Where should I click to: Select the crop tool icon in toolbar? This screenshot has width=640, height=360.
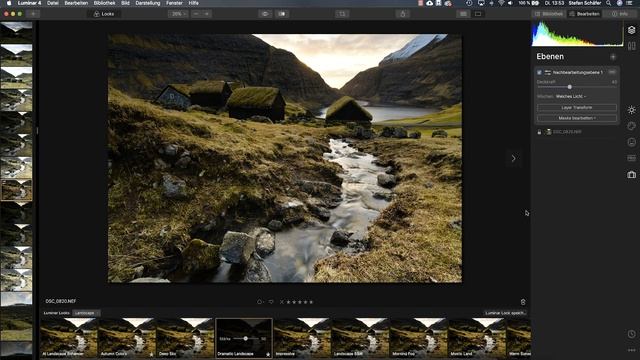(x=342, y=14)
